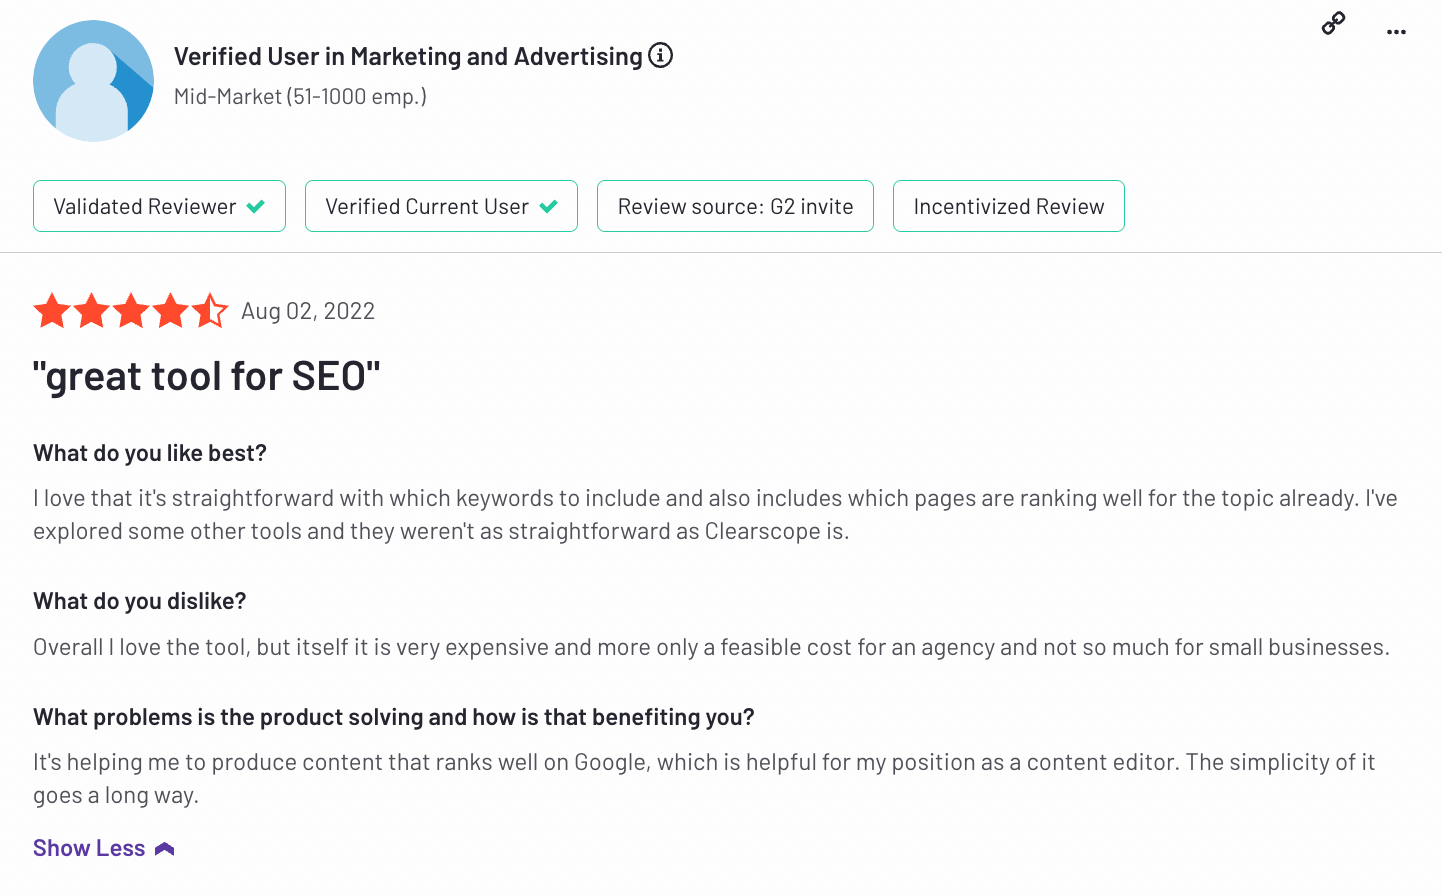Image resolution: width=1442 pixels, height=896 pixels.
Task: Click the first orange rating star
Action: pos(52,311)
